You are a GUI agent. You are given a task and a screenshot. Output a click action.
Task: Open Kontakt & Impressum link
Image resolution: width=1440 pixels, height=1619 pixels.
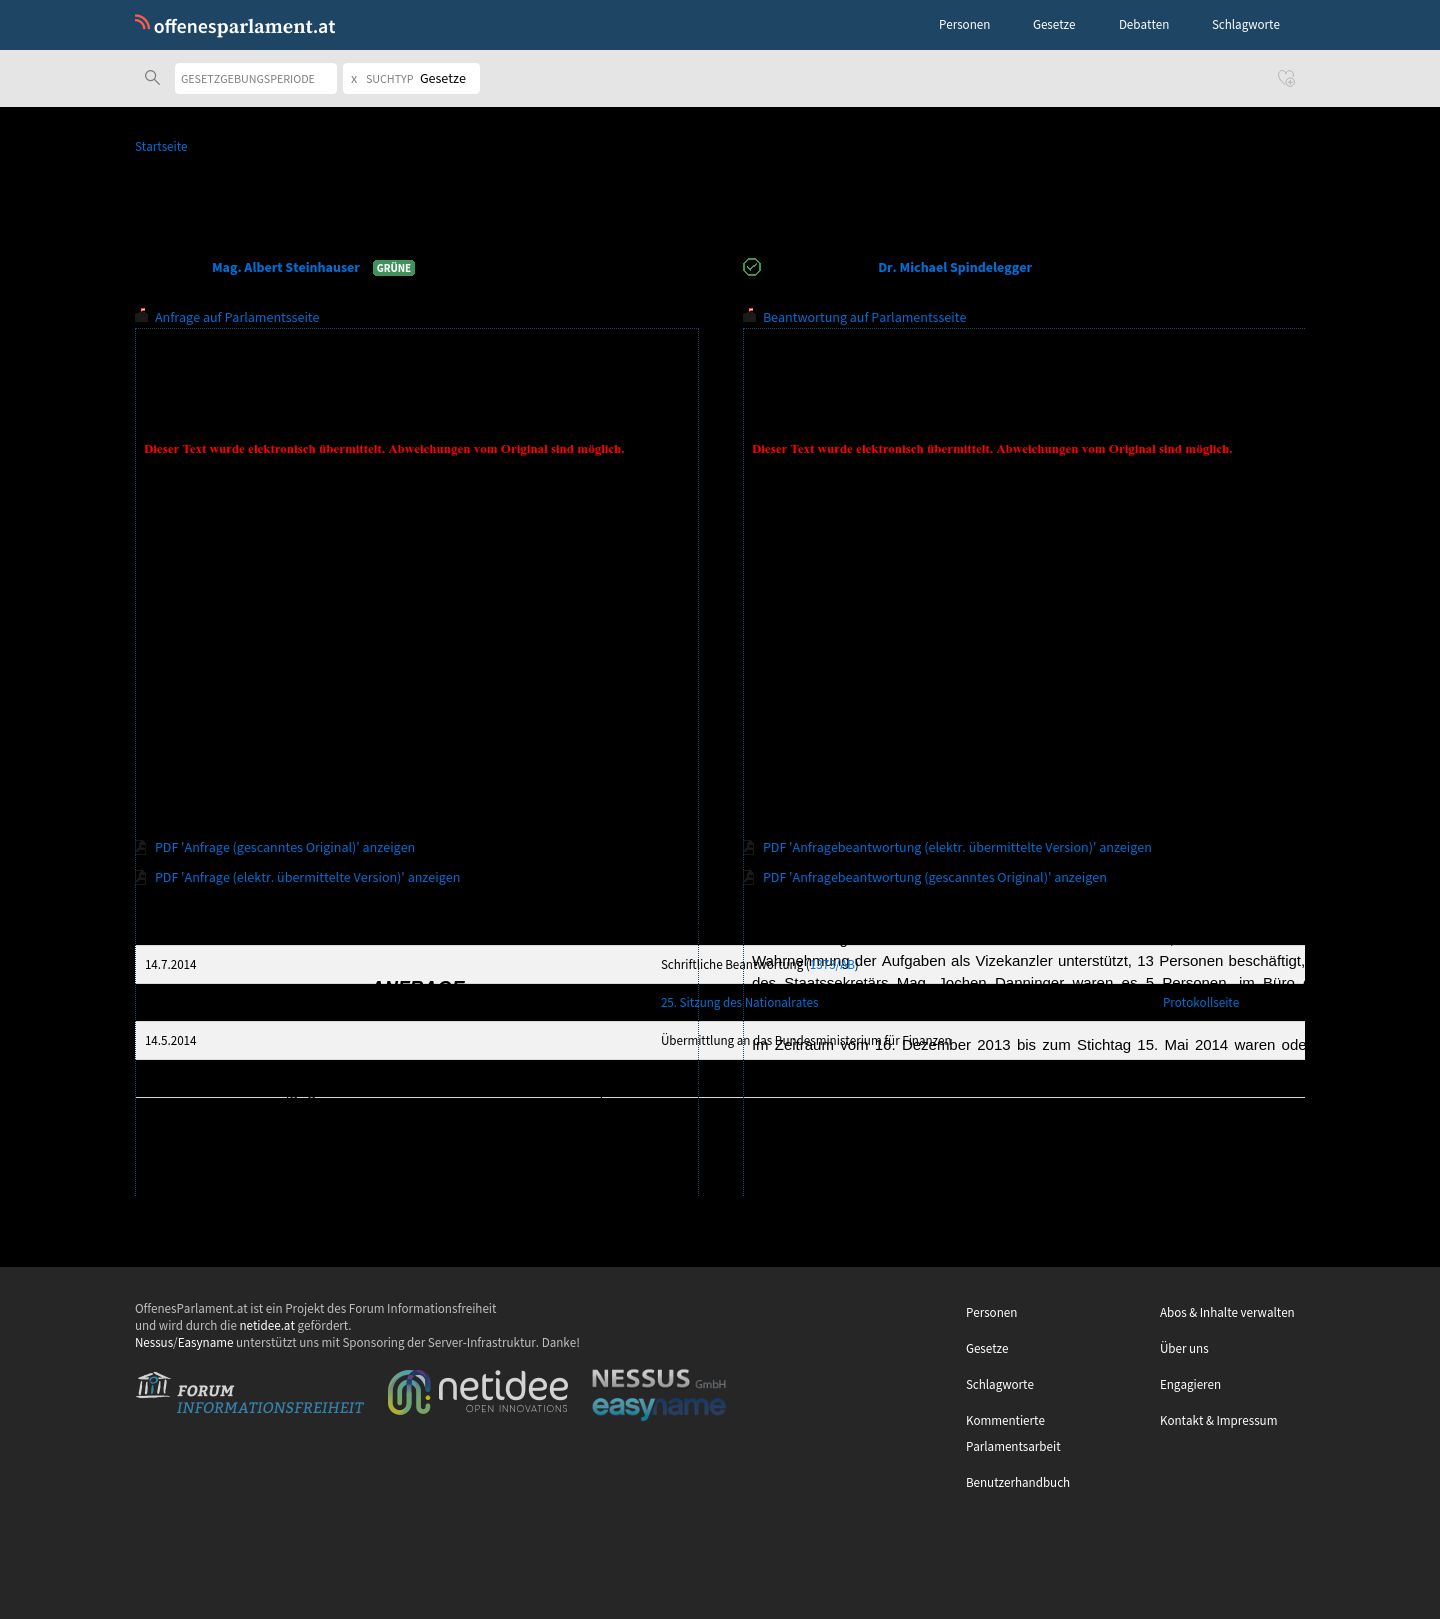[x=1218, y=1420]
